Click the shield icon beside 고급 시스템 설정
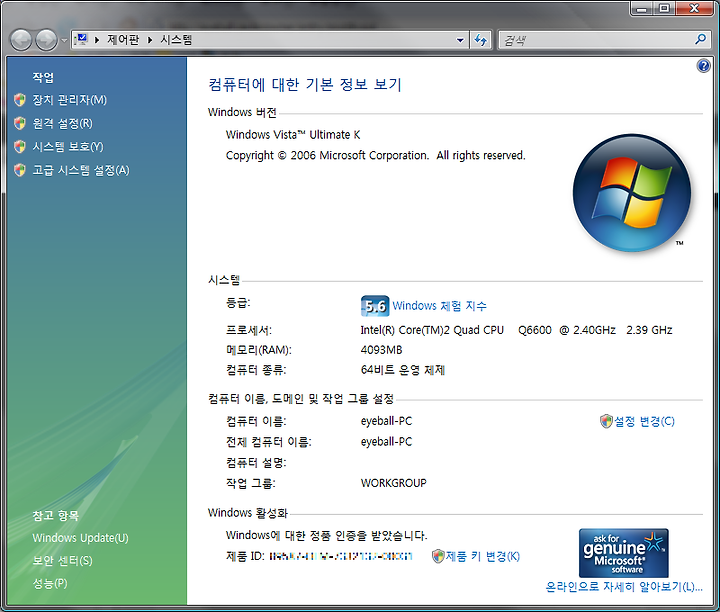720x612 pixels. [20, 170]
